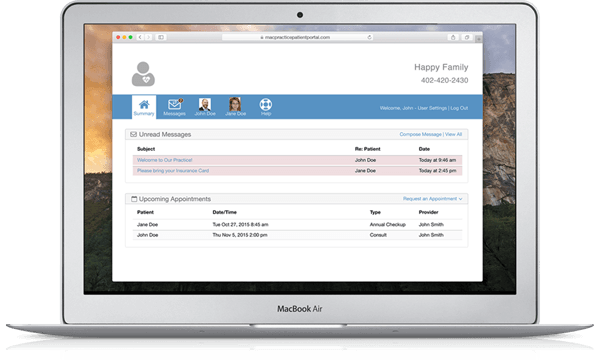Viewport: 600px width, 362px height.
Task: Click 'Thu Nov 5, 2015 2:00 pm' appointment time
Action: click(x=240, y=235)
